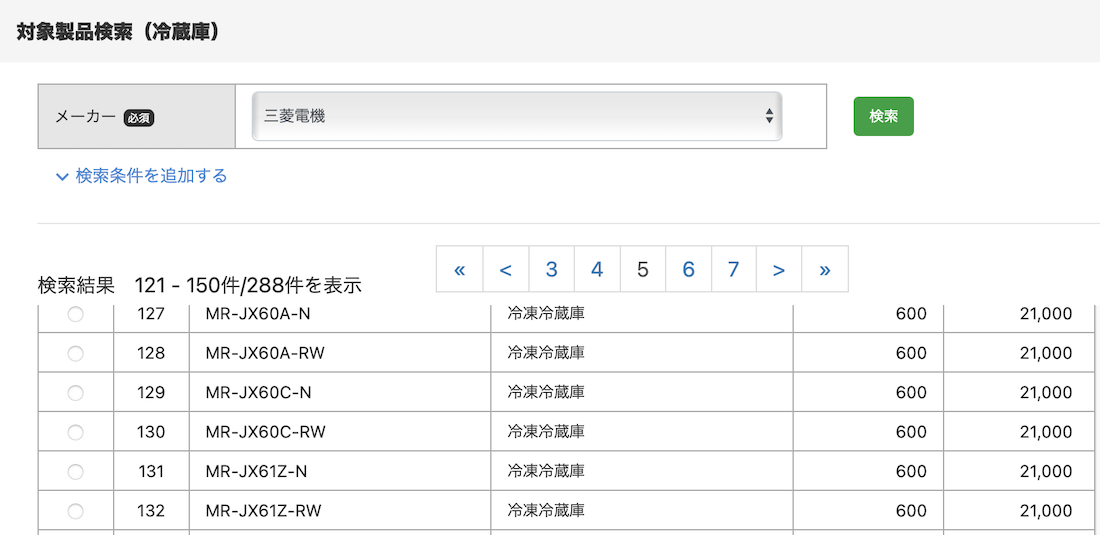Click model name MR-JX60C-N

point(259,393)
